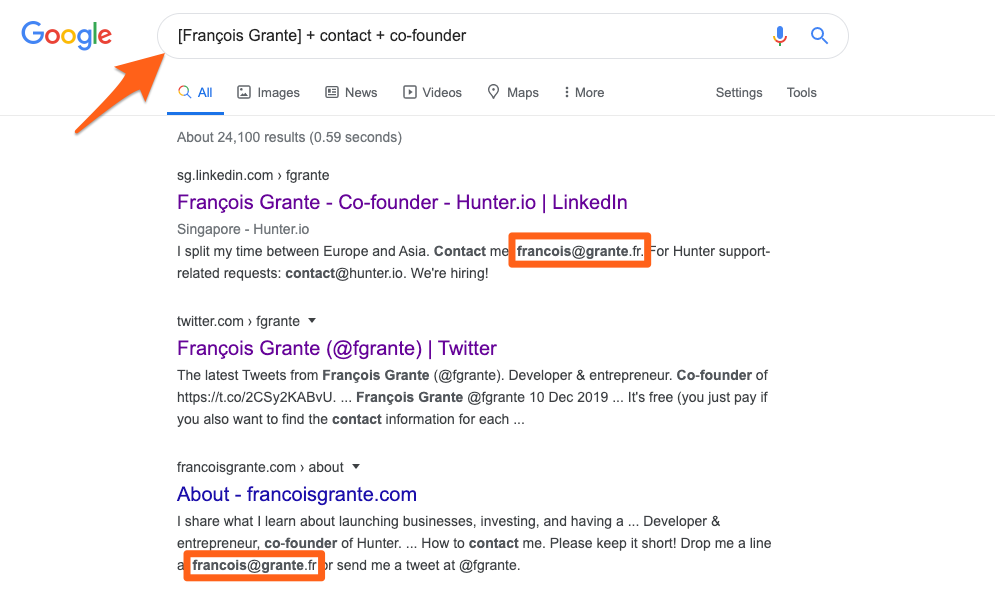Click francois@grante.fr in the francoisgrante.com snippet
Viewport: 995px width, 601px height.
point(254,565)
